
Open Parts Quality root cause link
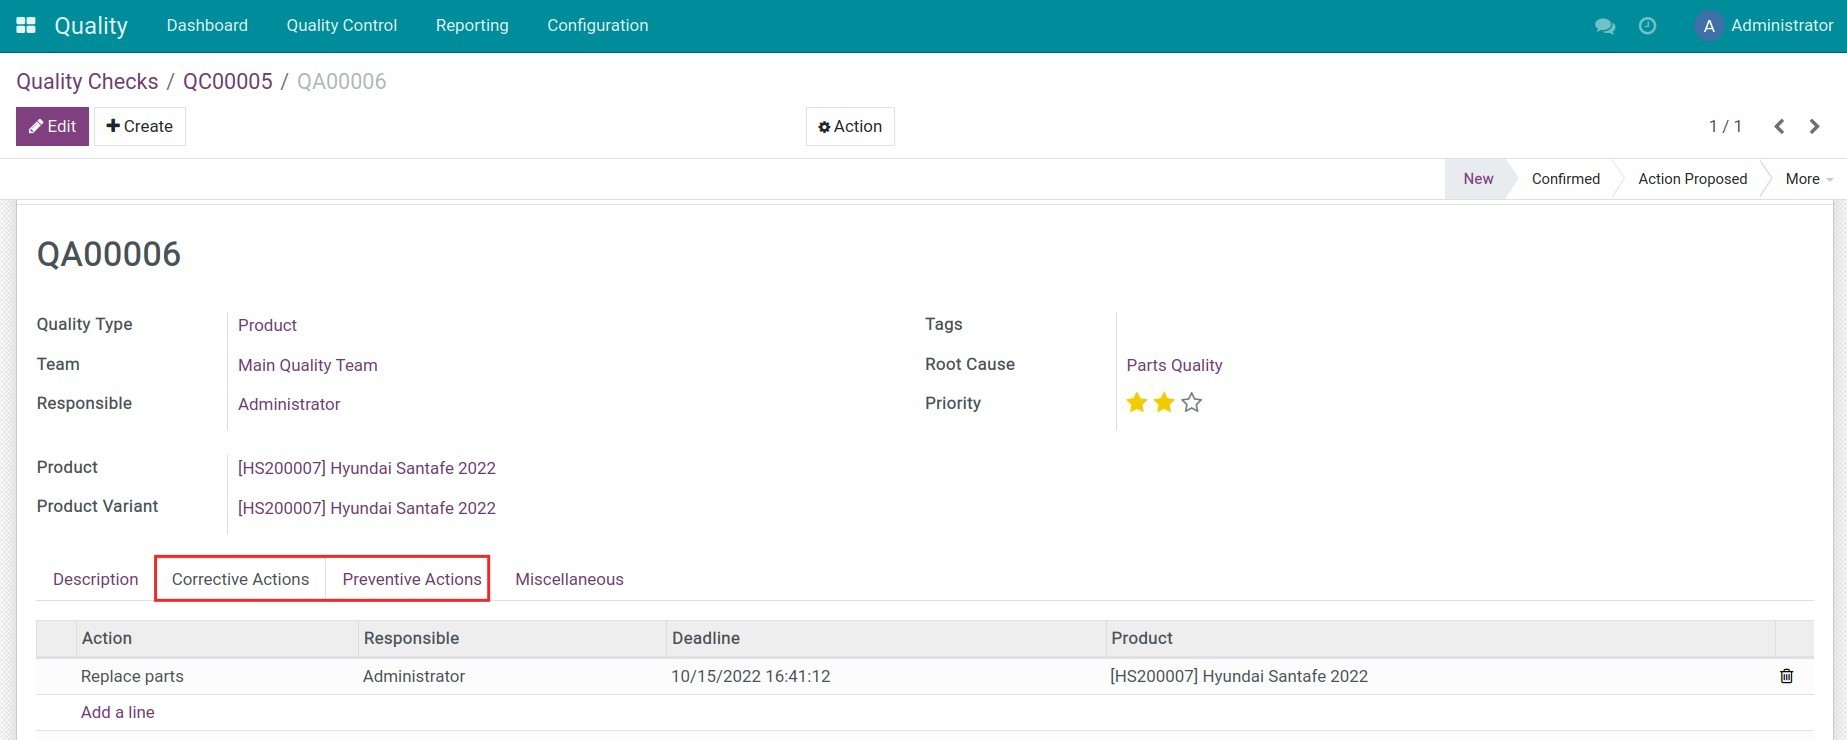coord(1174,365)
